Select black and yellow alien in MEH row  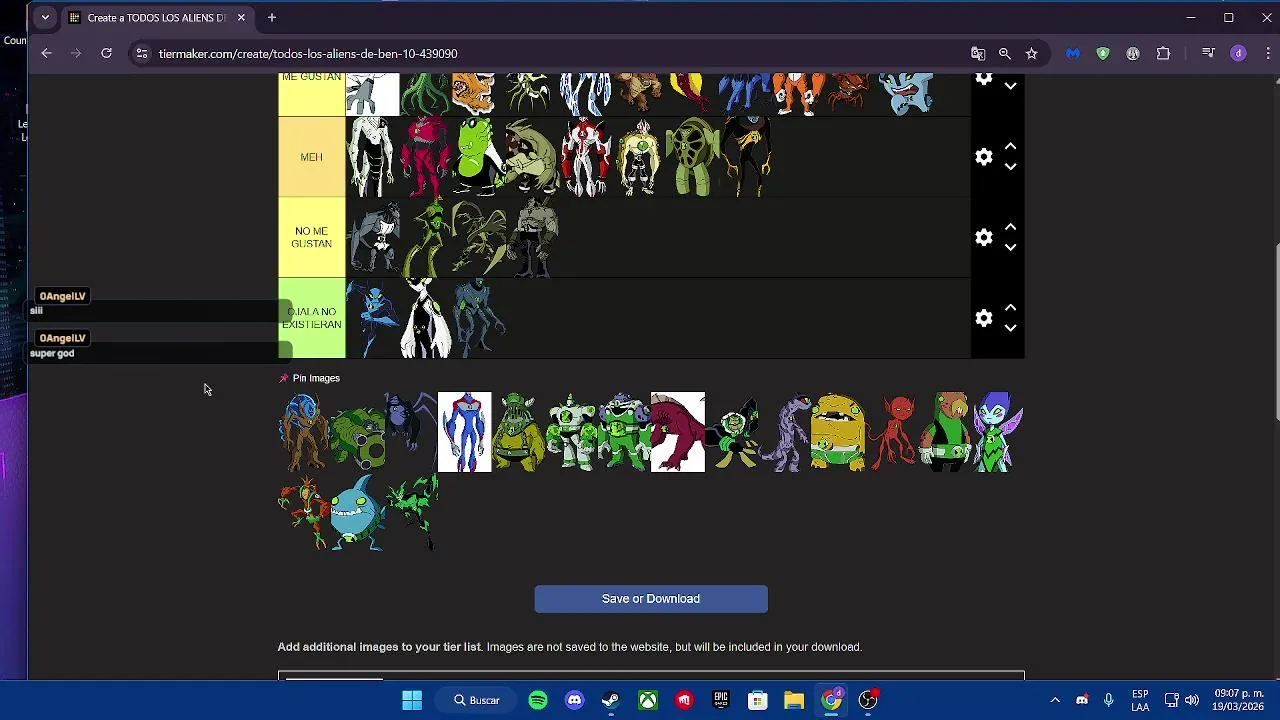(x=747, y=157)
